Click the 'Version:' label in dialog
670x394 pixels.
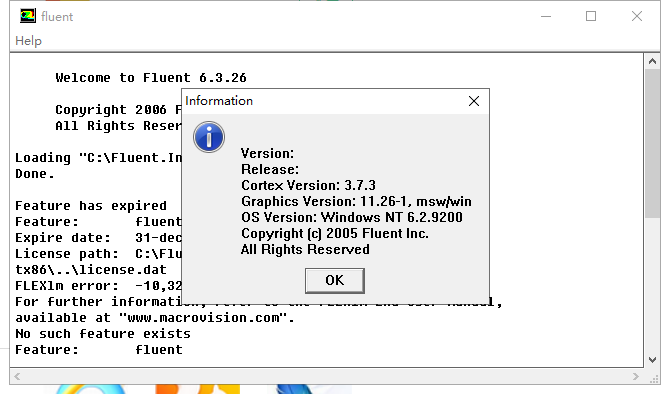coord(267,153)
